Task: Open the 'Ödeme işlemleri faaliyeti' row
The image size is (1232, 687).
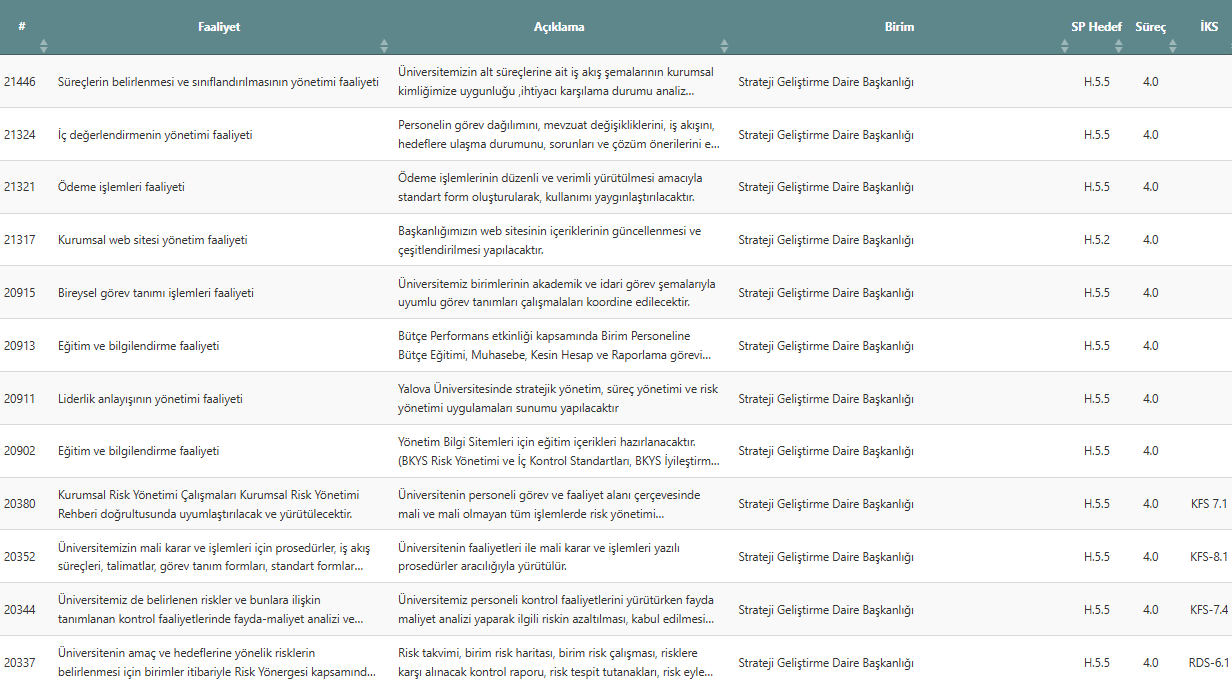Action: pos(121,187)
